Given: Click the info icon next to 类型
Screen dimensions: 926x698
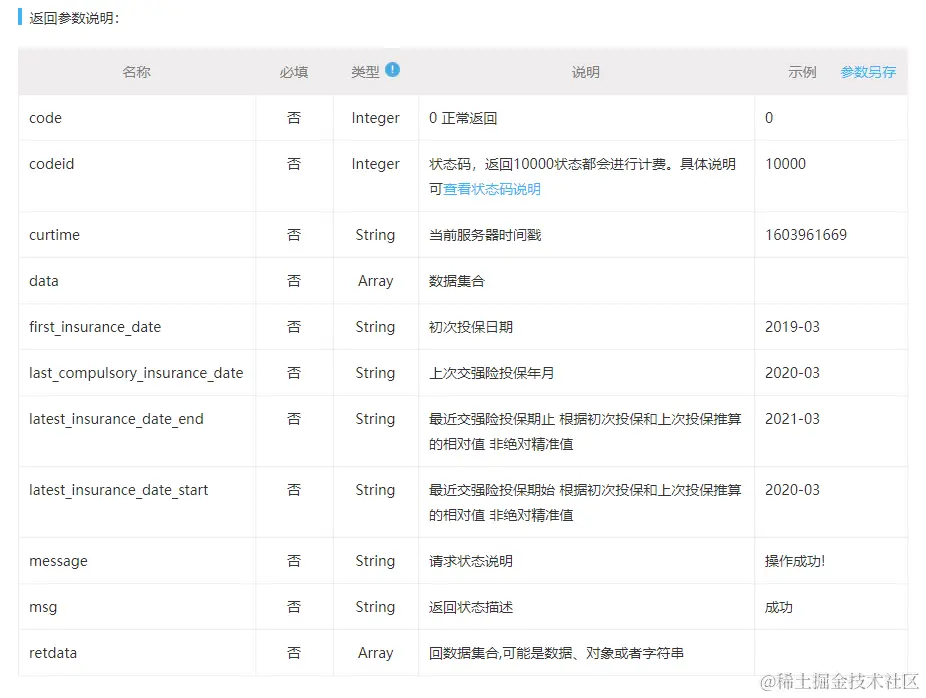Looking at the screenshot, I should pos(392,70).
